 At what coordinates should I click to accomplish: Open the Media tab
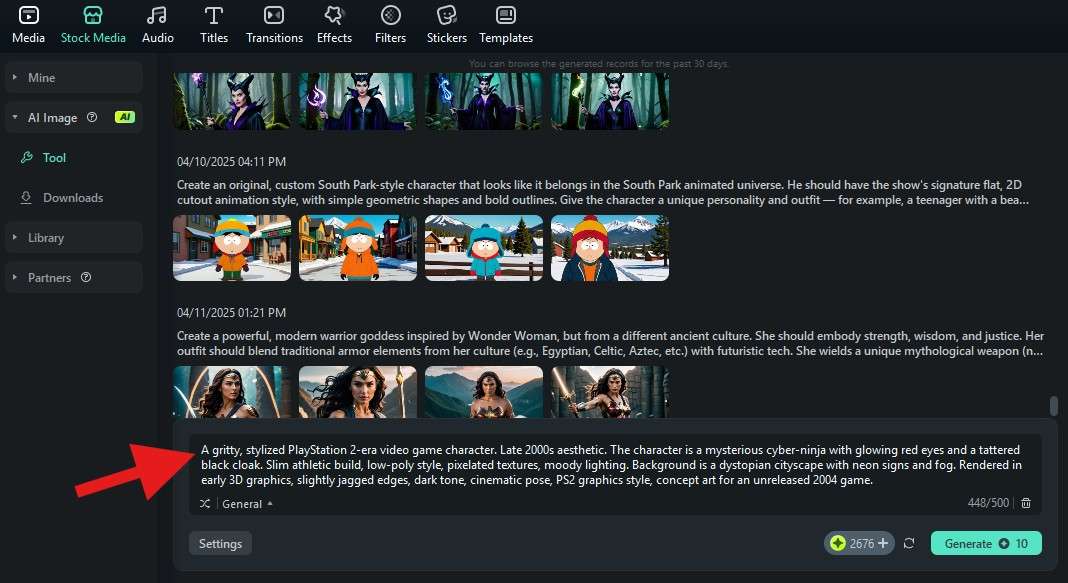(29, 25)
